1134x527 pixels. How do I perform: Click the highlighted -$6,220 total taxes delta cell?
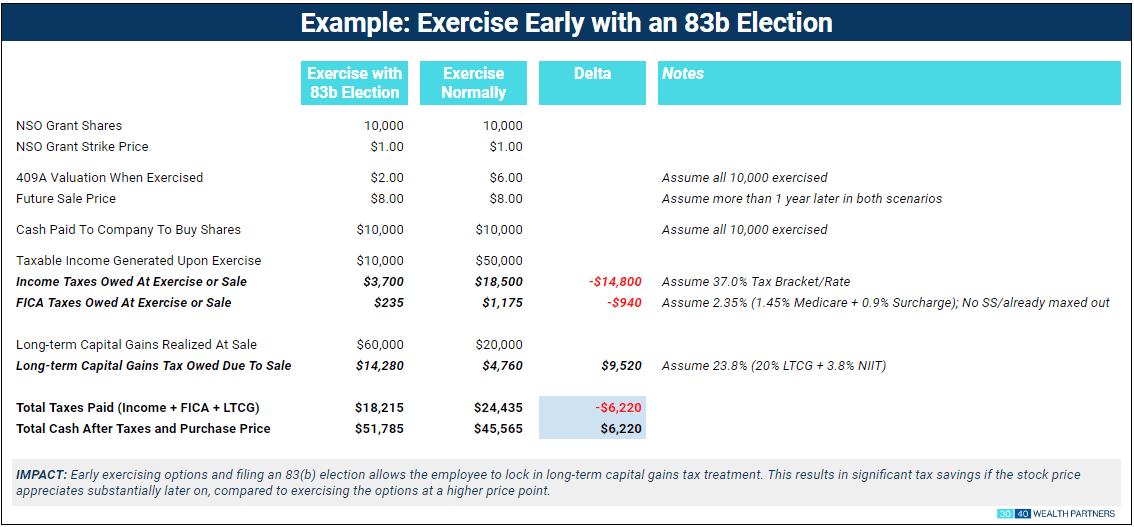pyautogui.click(x=592, y=408)
